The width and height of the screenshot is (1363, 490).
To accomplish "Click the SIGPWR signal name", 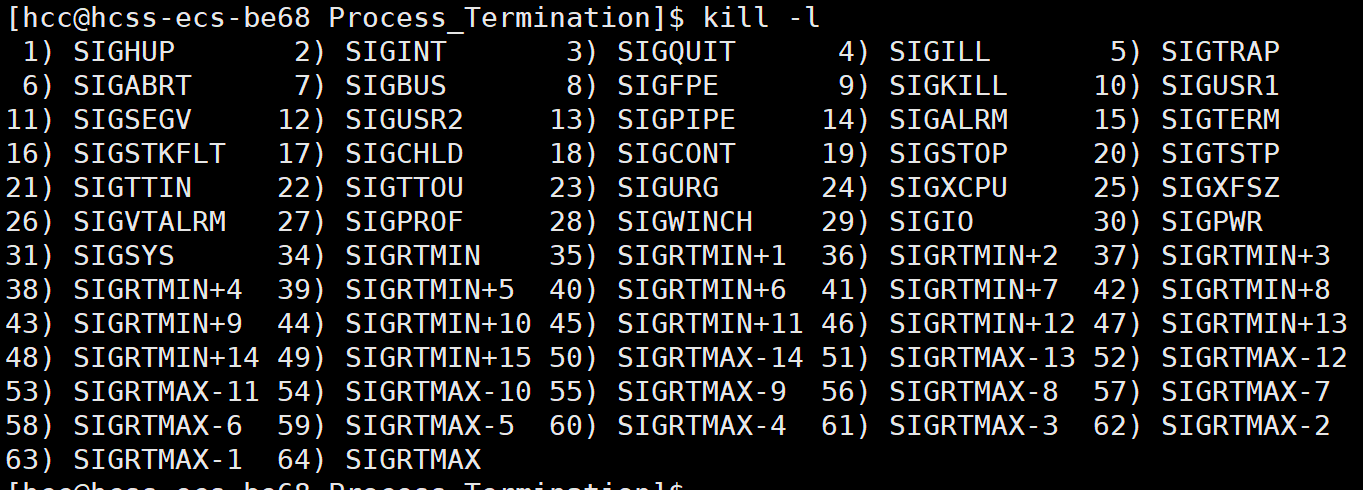I will click(x=1212, y=221).
